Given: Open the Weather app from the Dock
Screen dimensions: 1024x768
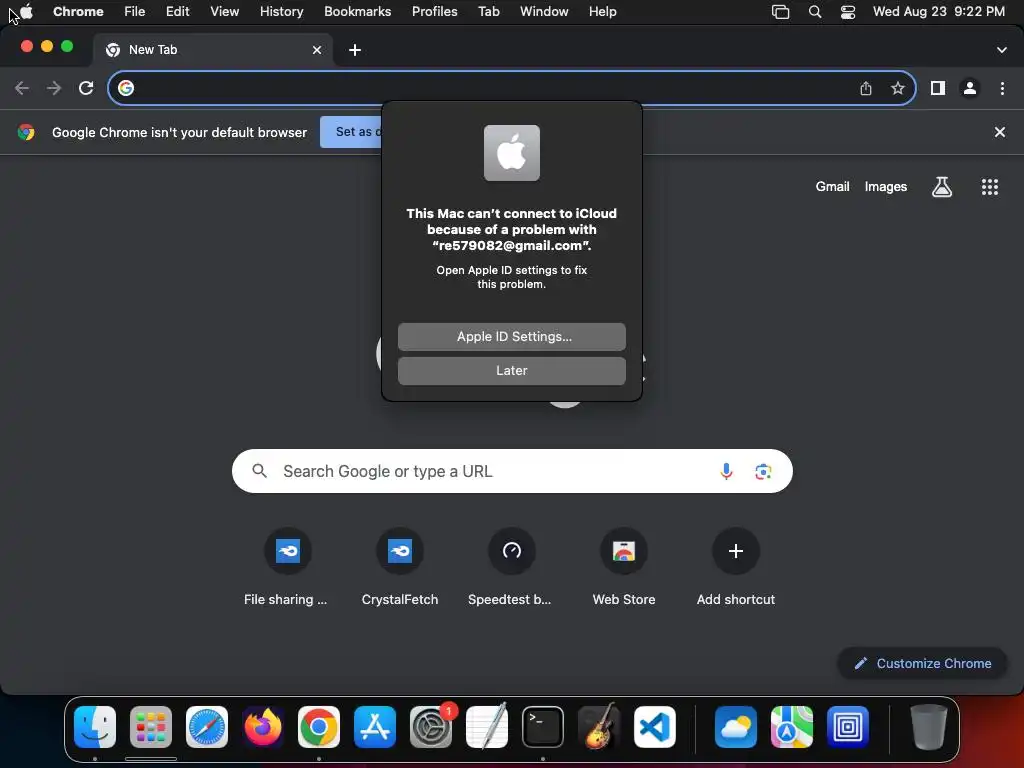Looking at the screenshot, I should click(x=736, y=727).
